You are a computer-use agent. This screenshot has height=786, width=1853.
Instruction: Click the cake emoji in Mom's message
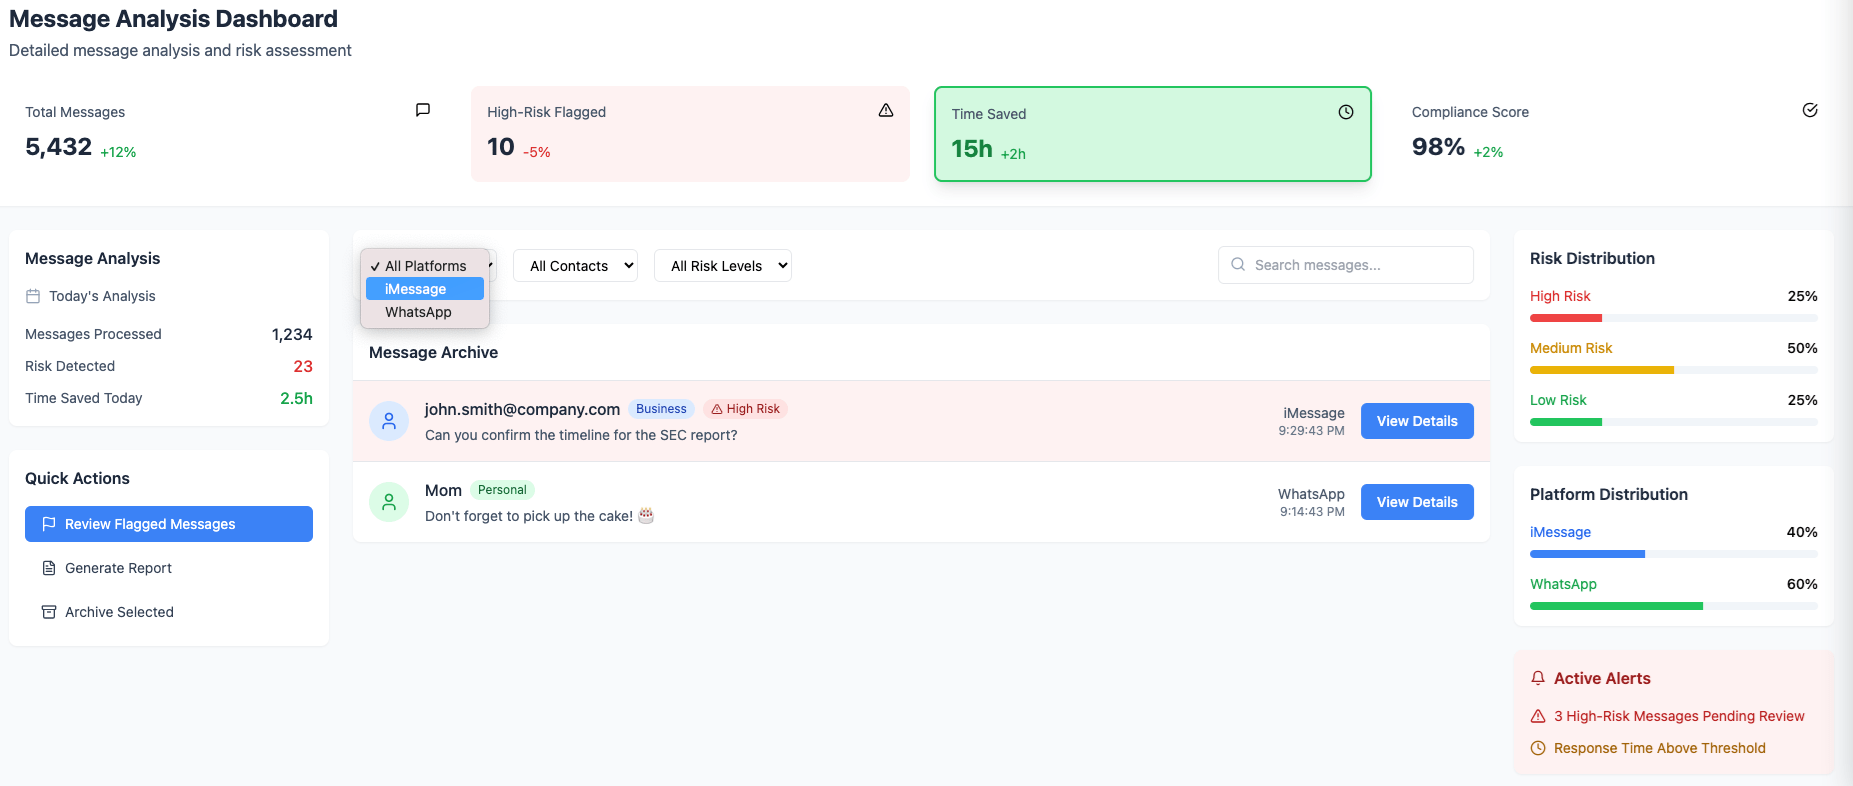(646, 516)
